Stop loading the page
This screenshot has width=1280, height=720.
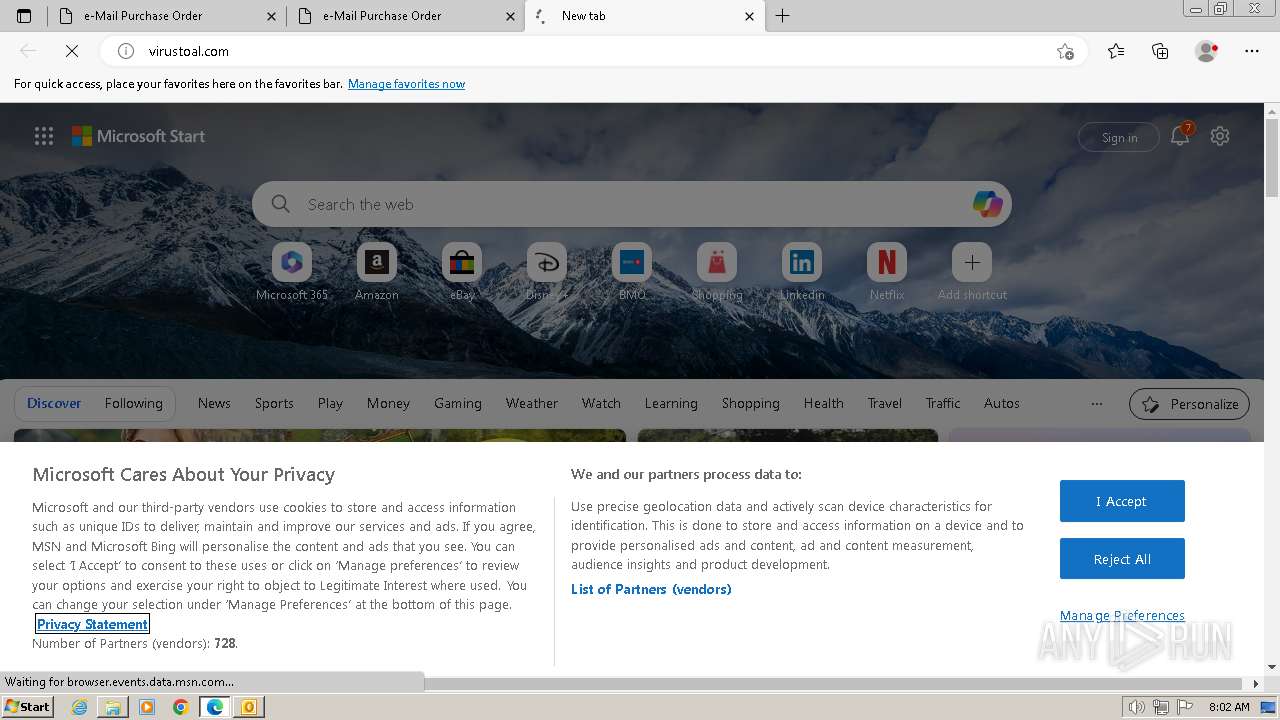coord(72,51)
